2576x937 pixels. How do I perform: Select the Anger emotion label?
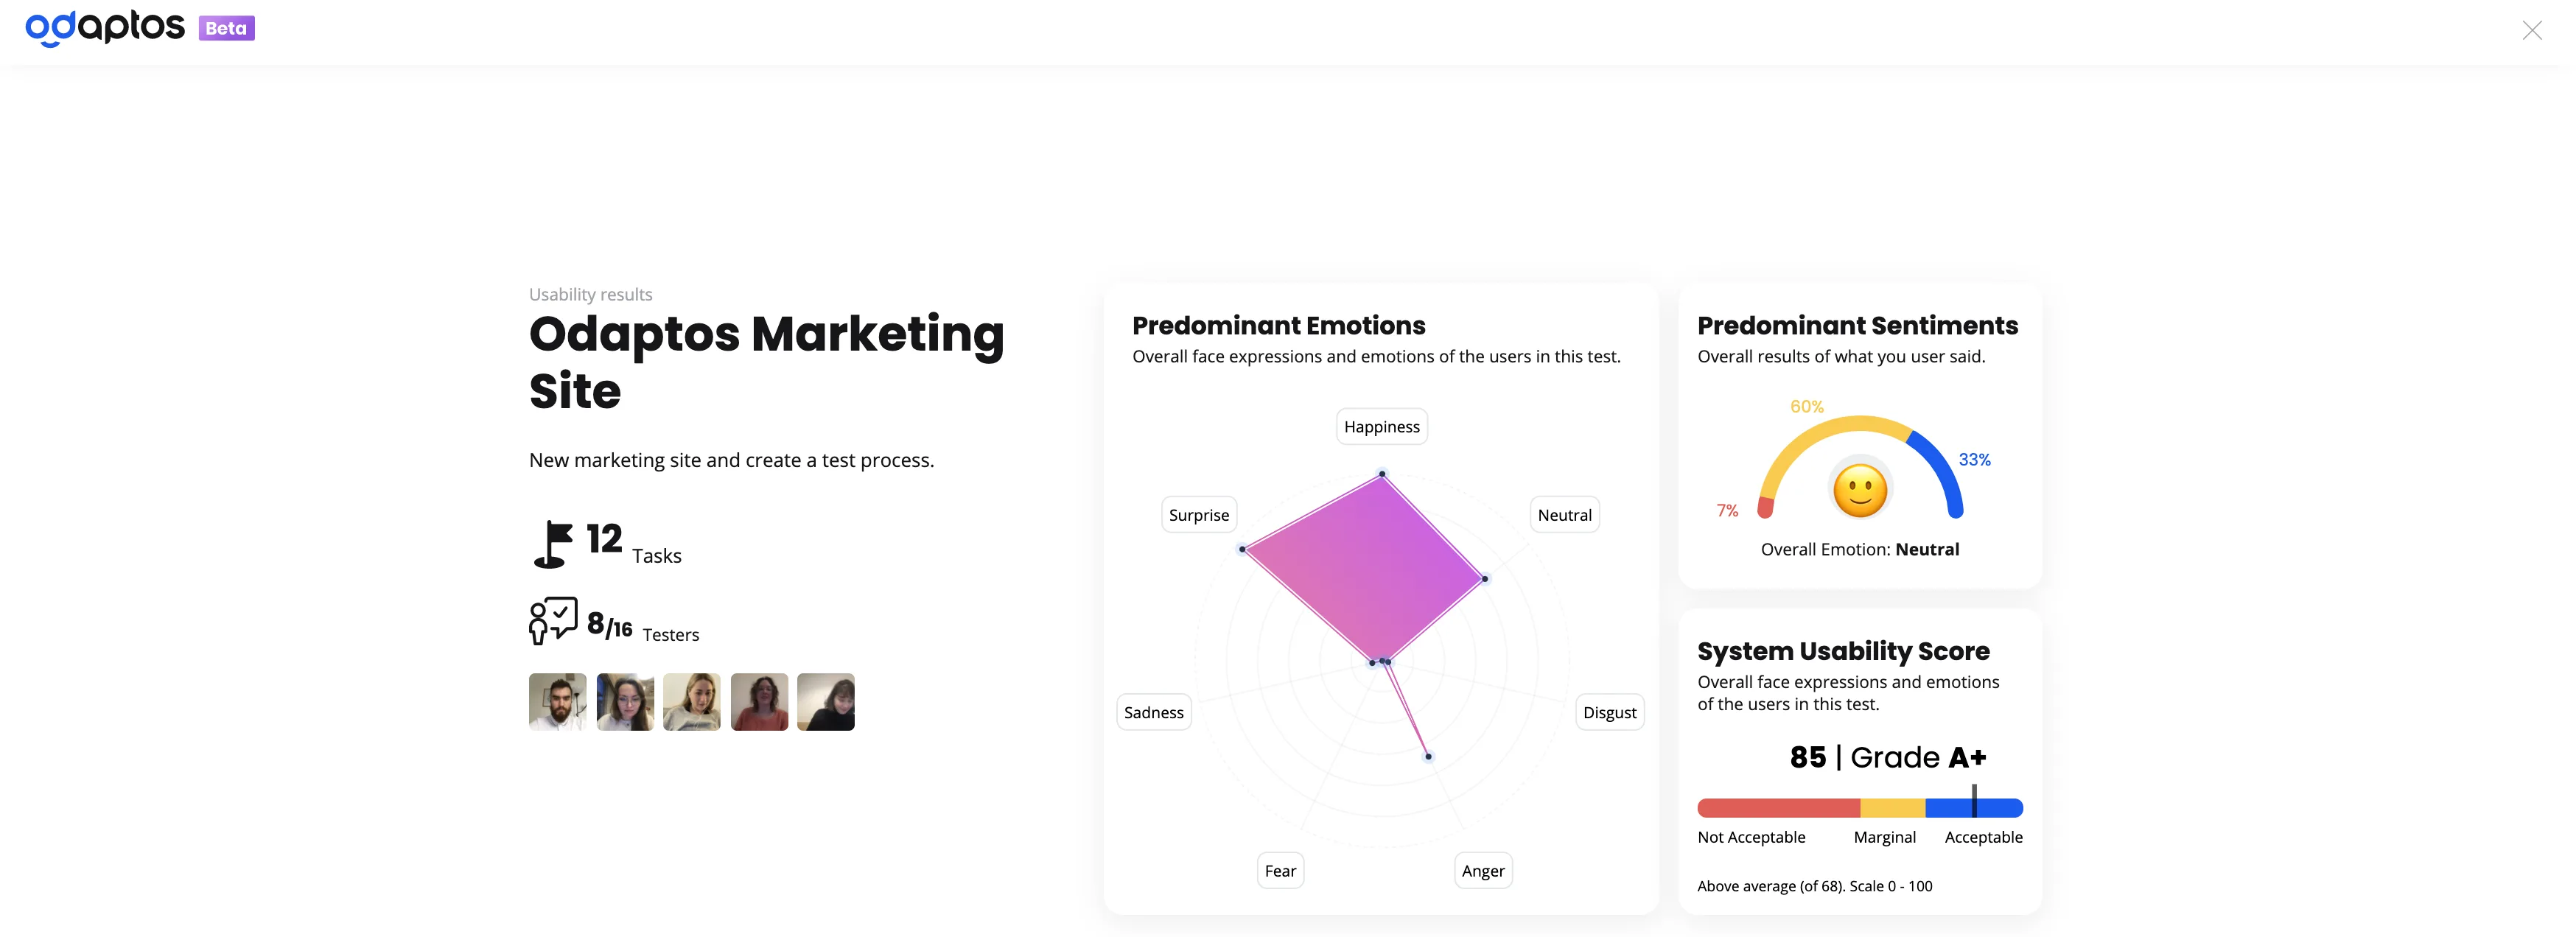pos(1483,870)
